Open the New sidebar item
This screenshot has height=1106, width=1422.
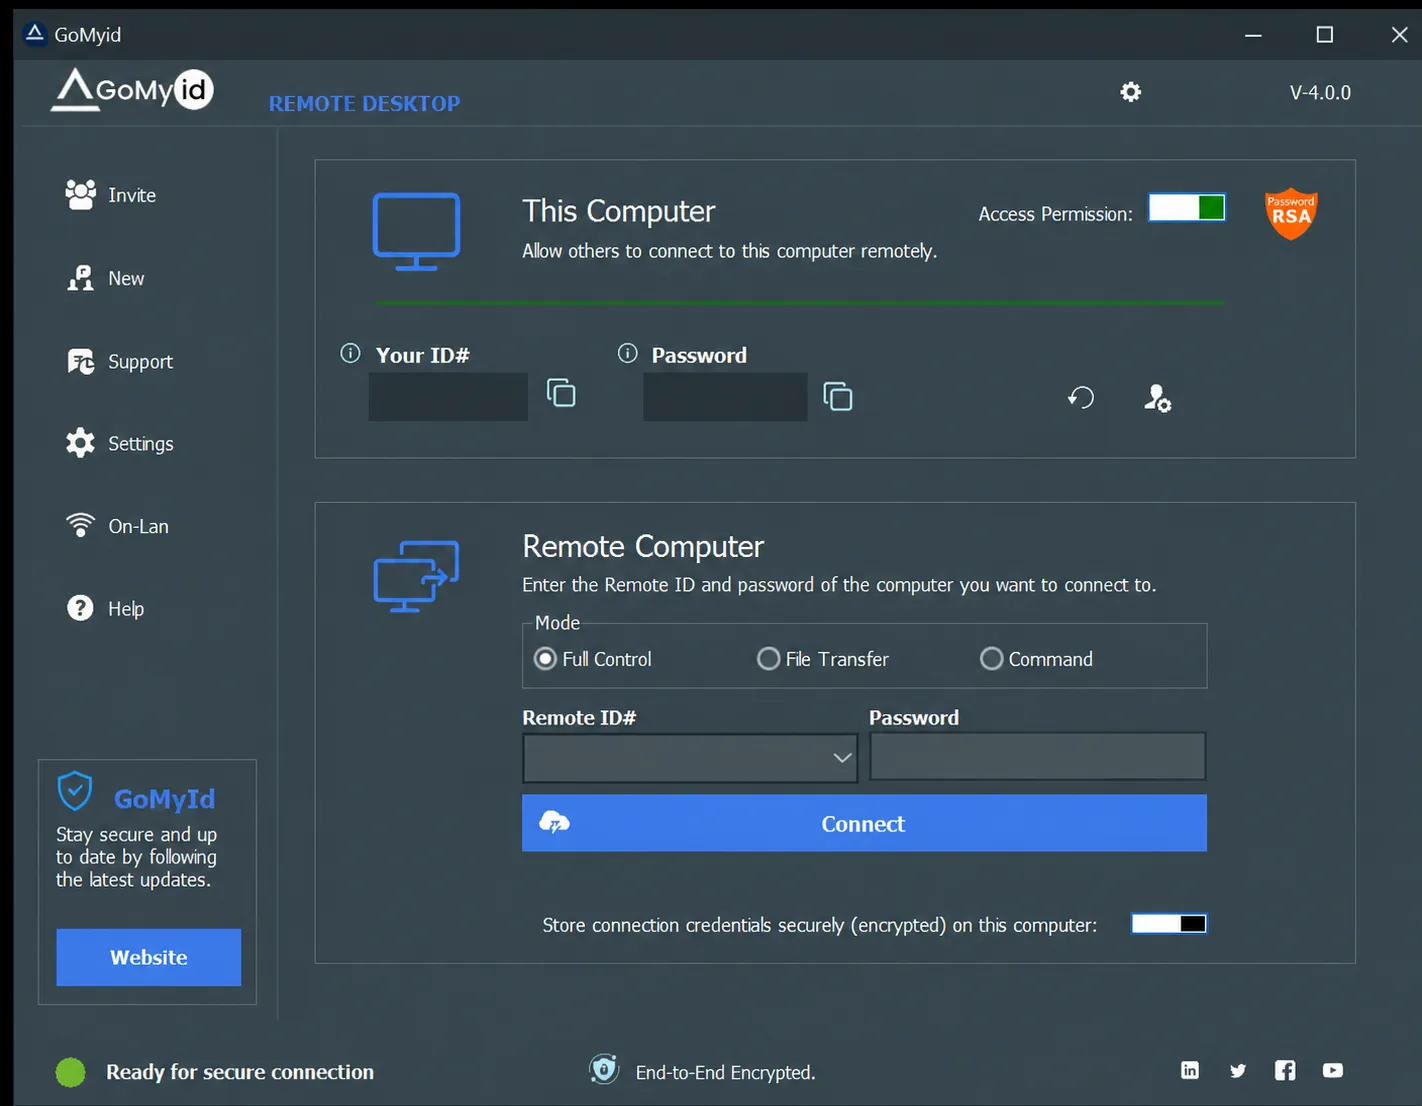click(105, 278)
